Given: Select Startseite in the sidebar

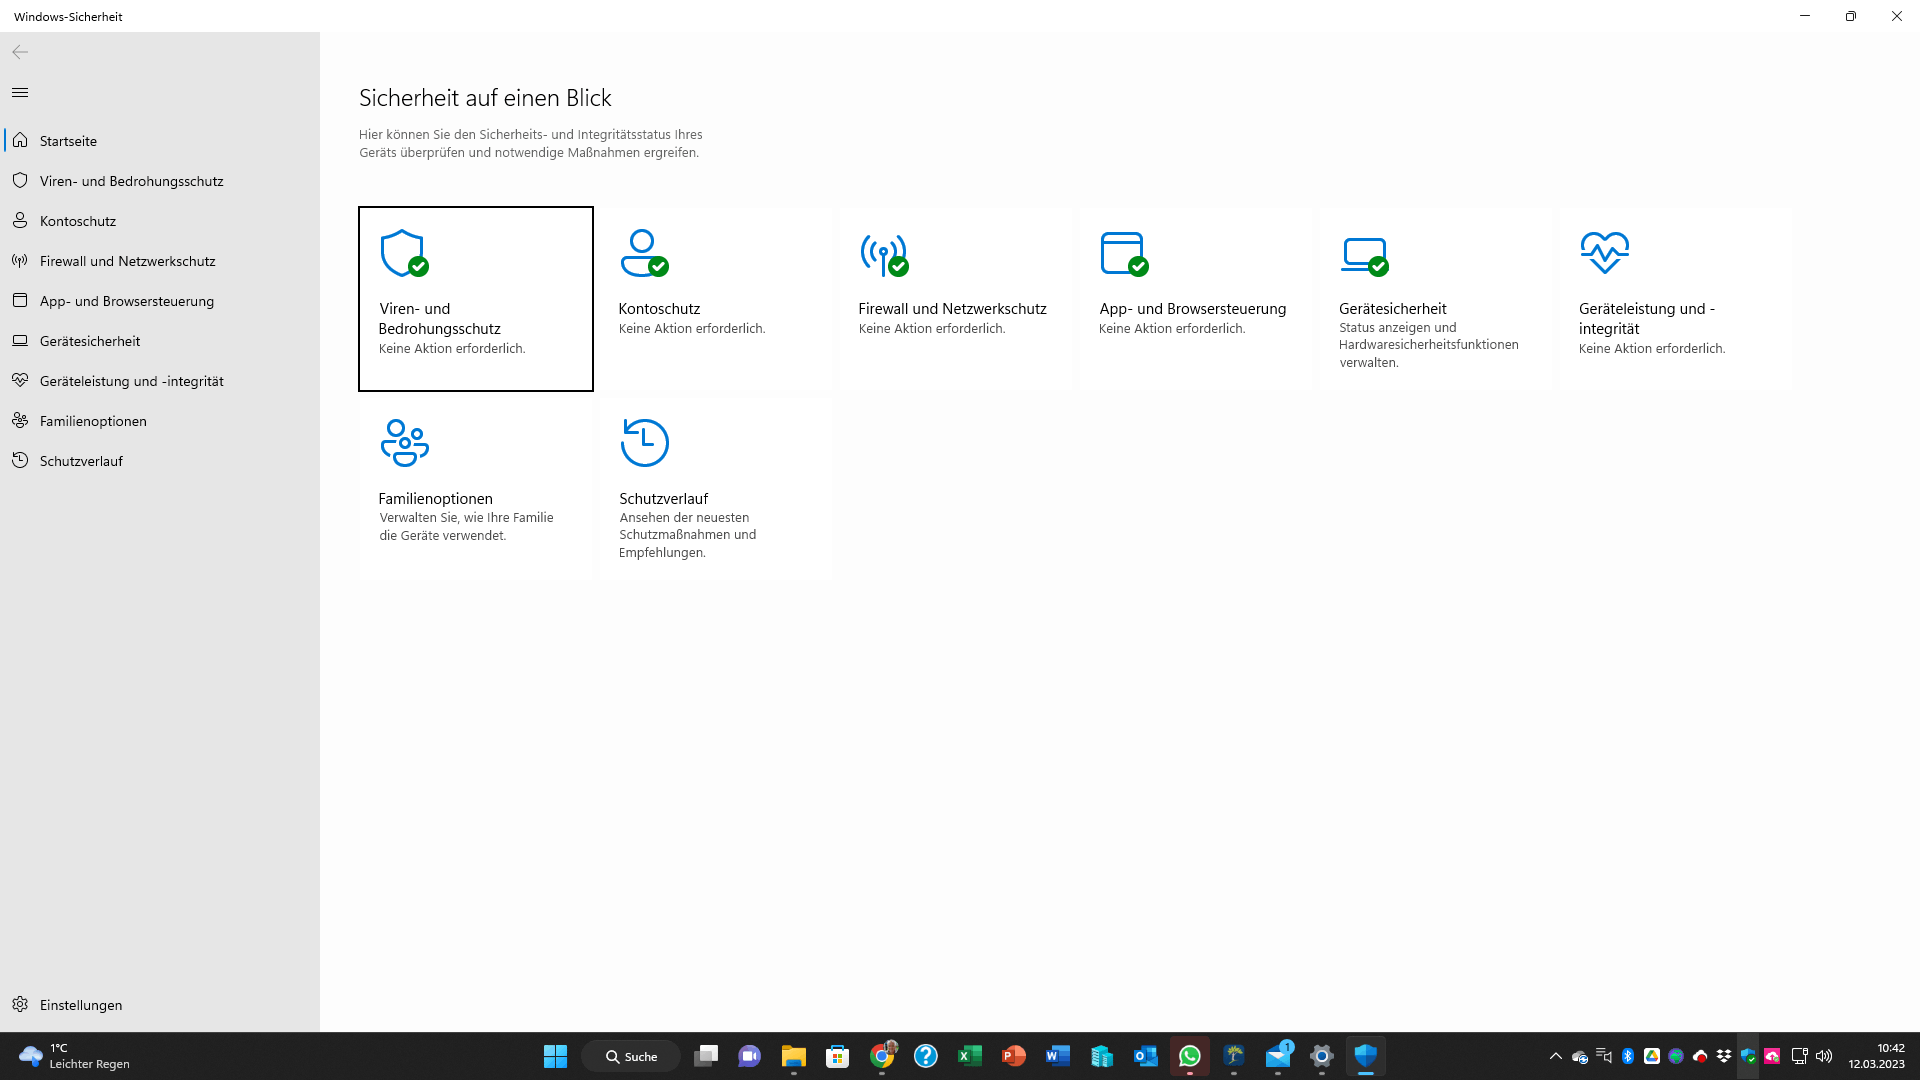Looking at the screenshot, I should pyautogui.click(x=68, y=141).
